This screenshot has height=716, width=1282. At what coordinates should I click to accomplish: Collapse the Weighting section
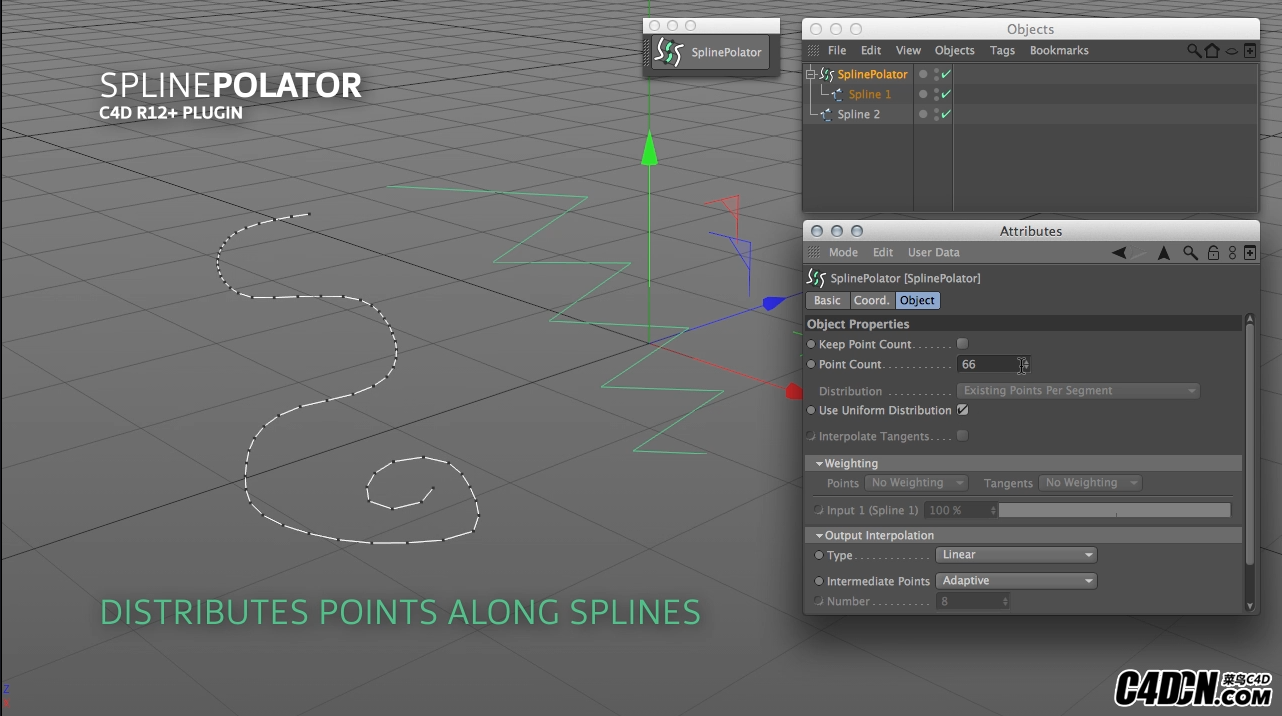[819, 464]
